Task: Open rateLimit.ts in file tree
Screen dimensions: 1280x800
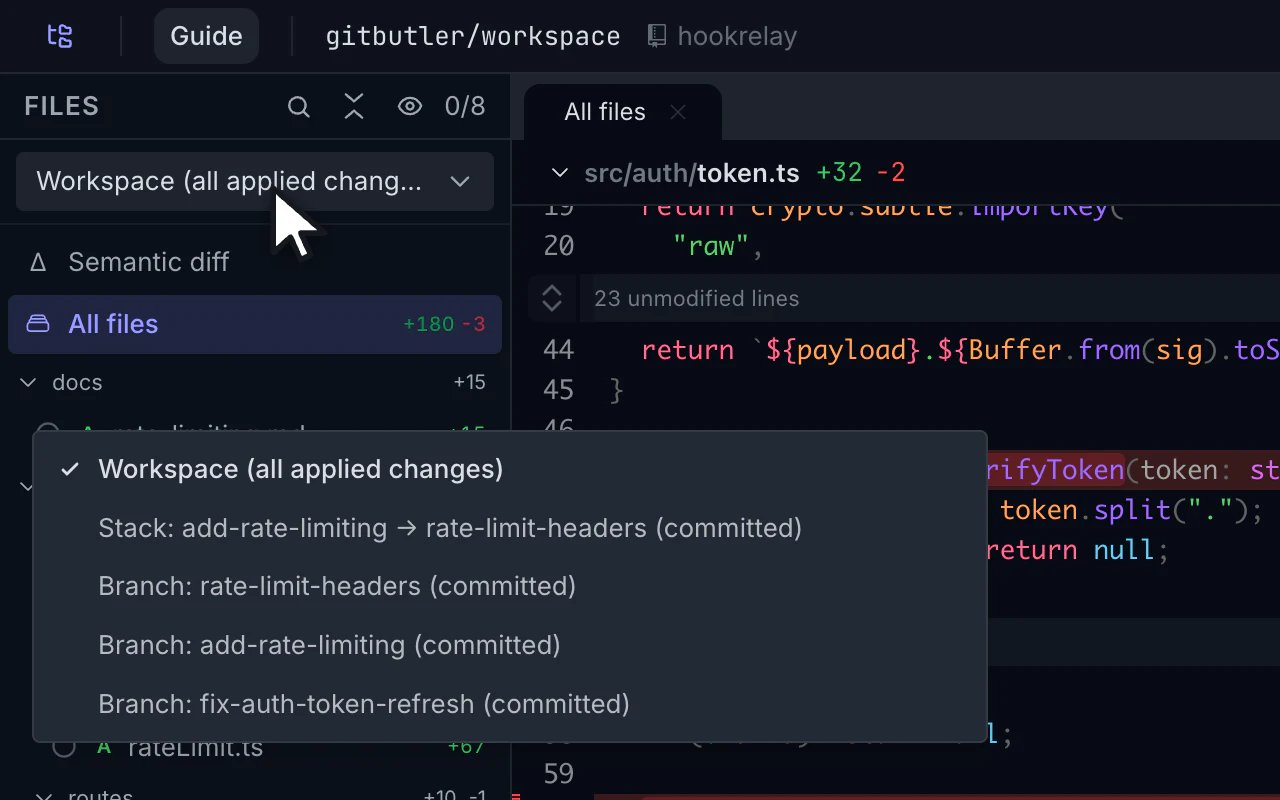Action: click(x=196, y=748)
